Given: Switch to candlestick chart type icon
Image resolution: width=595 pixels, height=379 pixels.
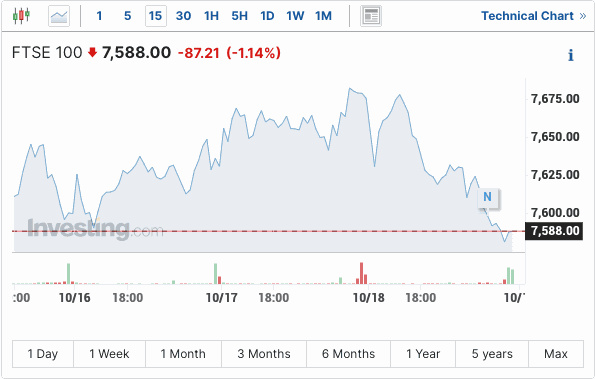Looking at the screenshot, I should 21,16.
